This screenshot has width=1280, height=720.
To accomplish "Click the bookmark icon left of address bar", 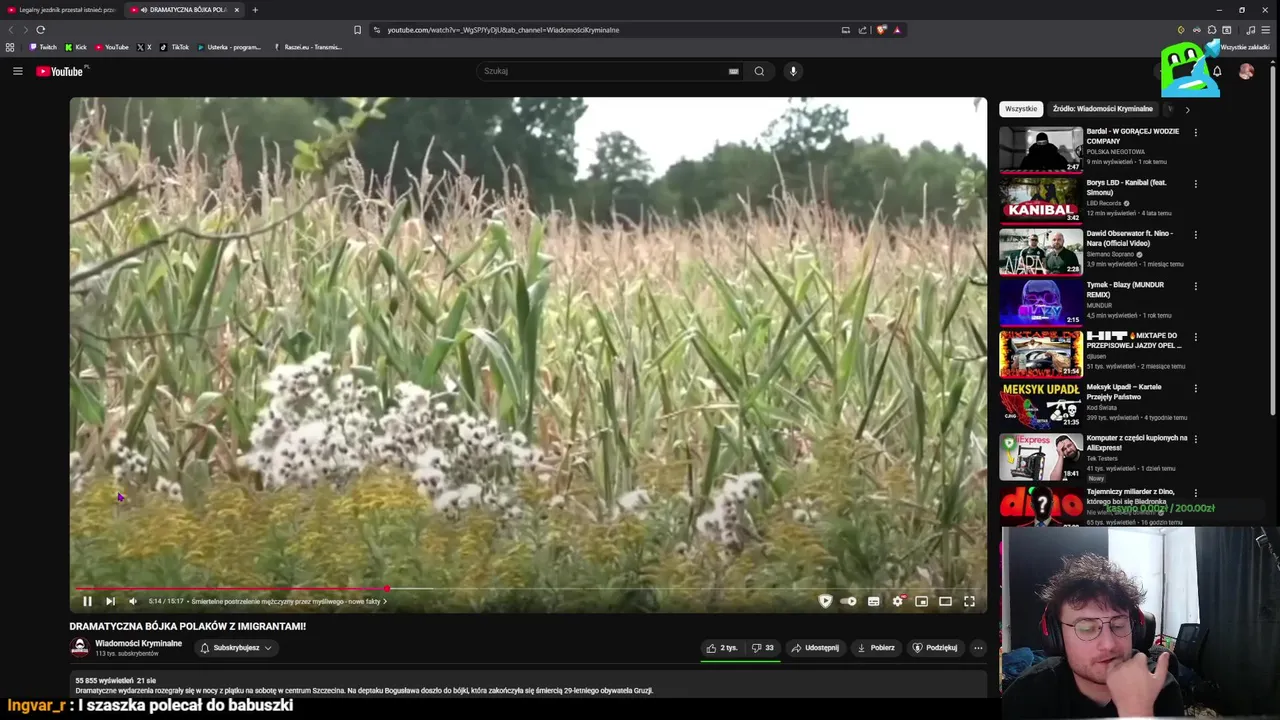I will coord(357,30).
